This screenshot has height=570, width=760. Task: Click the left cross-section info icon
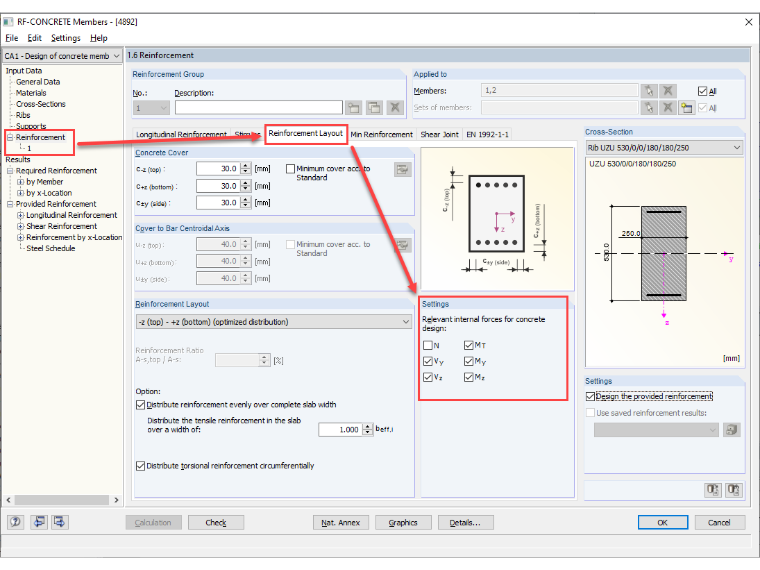pyautogui.click(x=712, y=490)
